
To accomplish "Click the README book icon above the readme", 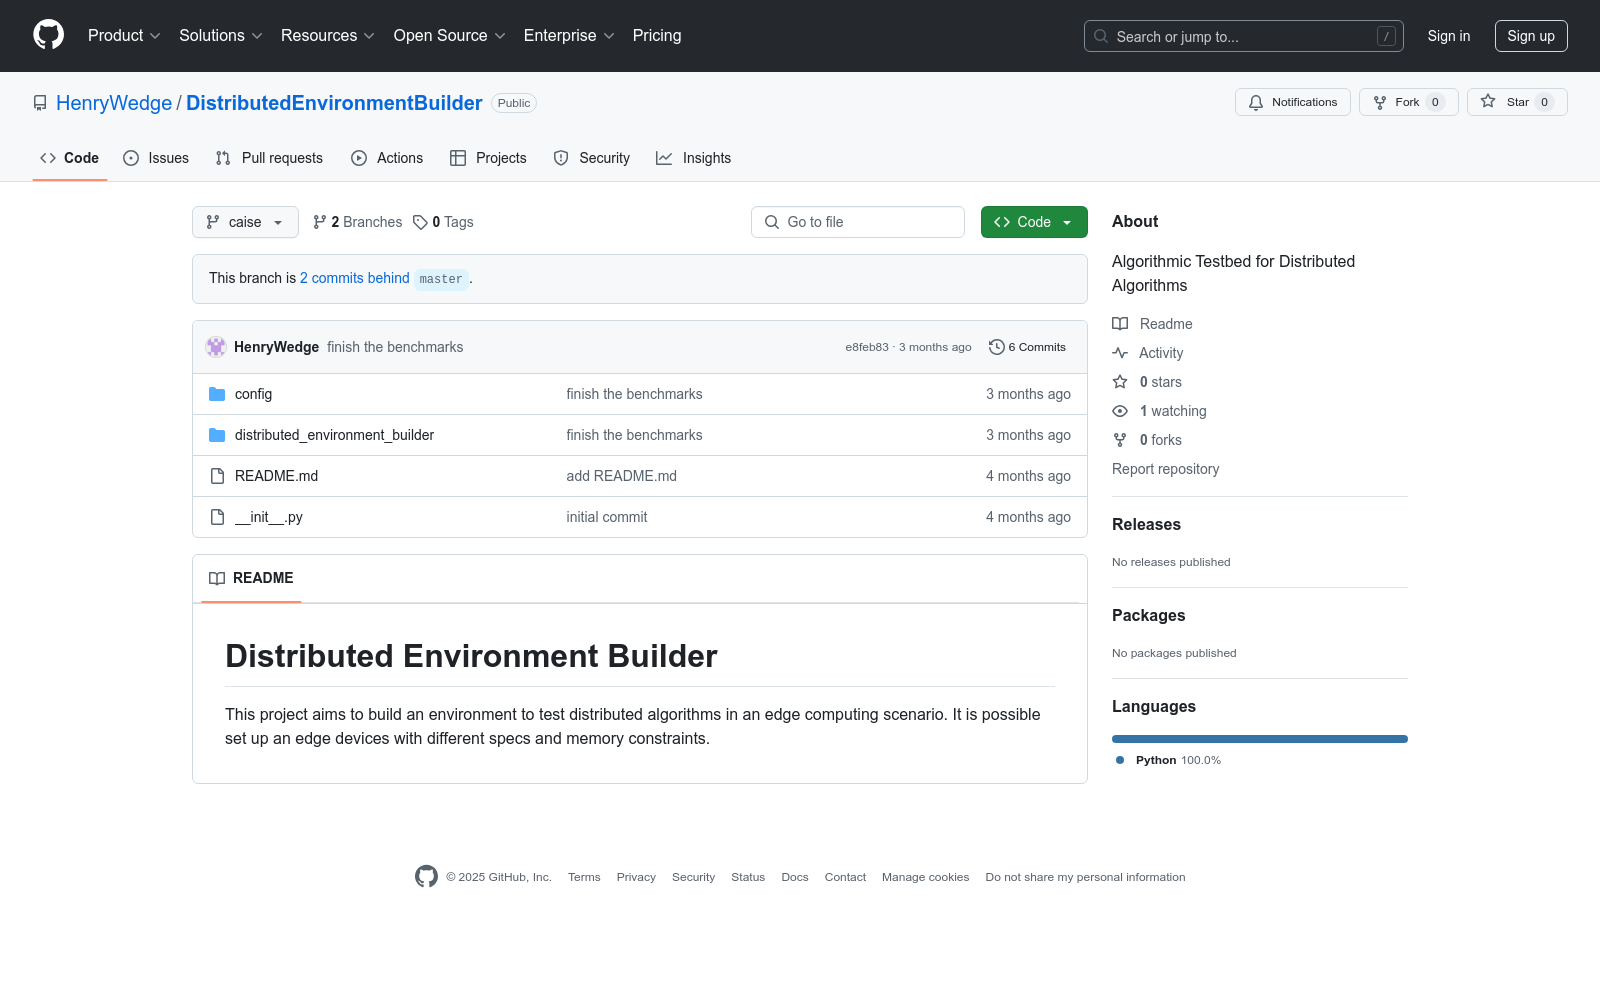I will tap(217, 578).
